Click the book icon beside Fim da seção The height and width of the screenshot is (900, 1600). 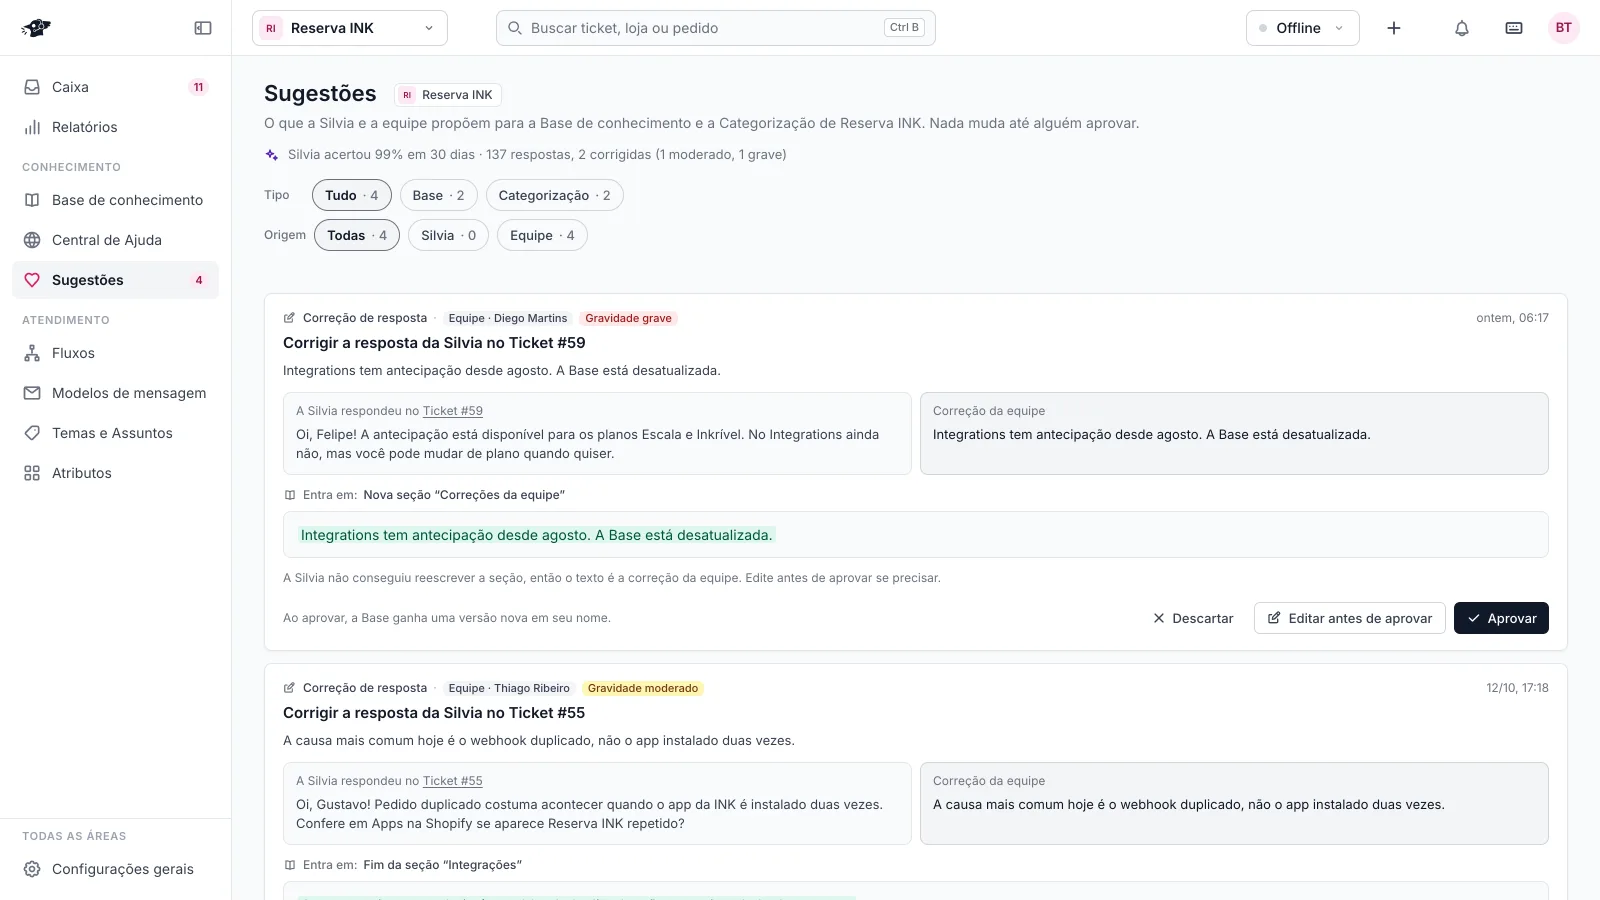click(290, 865)
